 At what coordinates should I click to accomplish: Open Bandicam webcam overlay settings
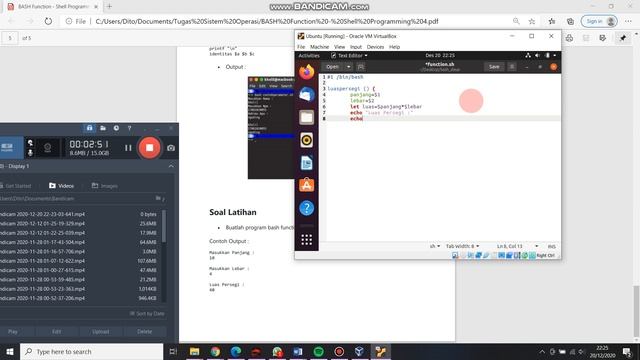click(47, 147)
